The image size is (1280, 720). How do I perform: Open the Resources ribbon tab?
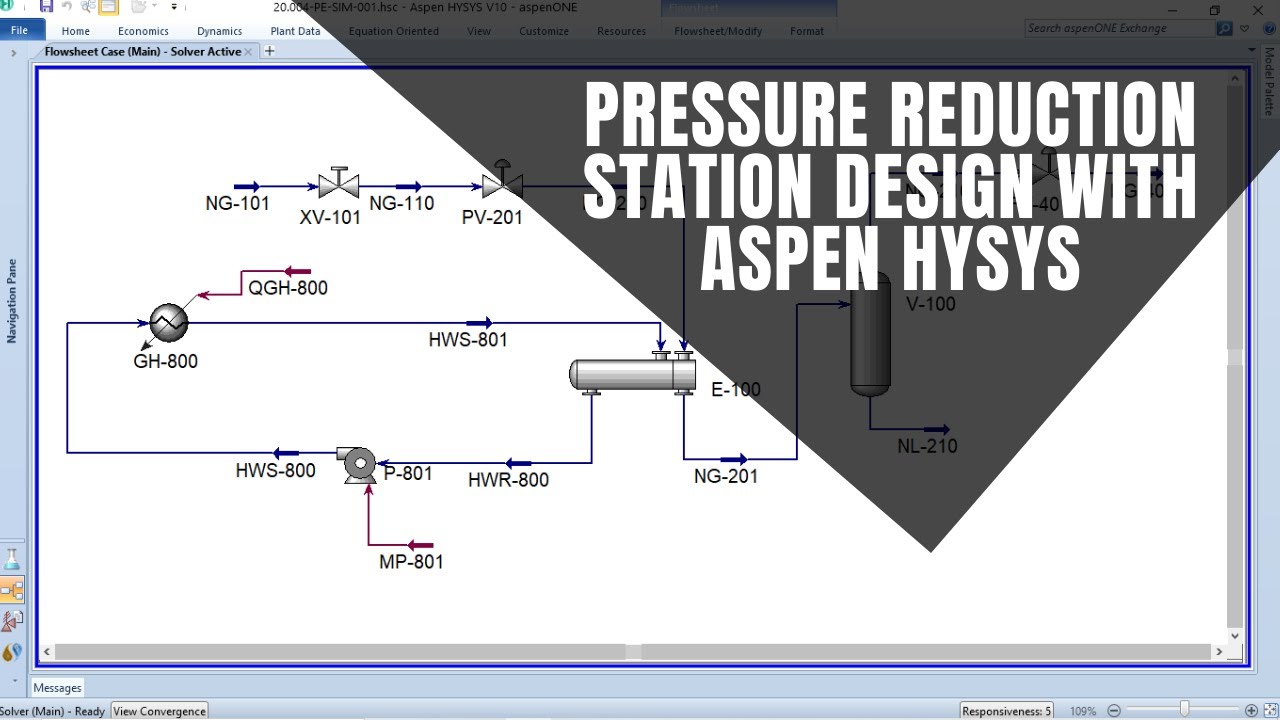[621, 31]
